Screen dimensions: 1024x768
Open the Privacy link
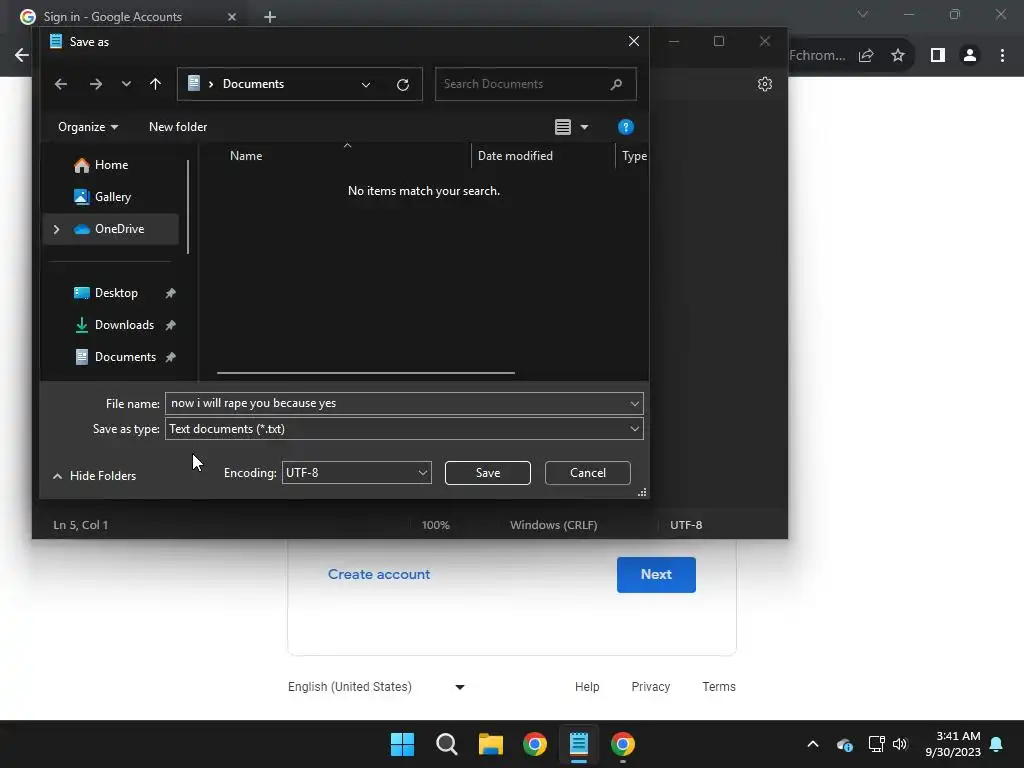coord(650,687)
